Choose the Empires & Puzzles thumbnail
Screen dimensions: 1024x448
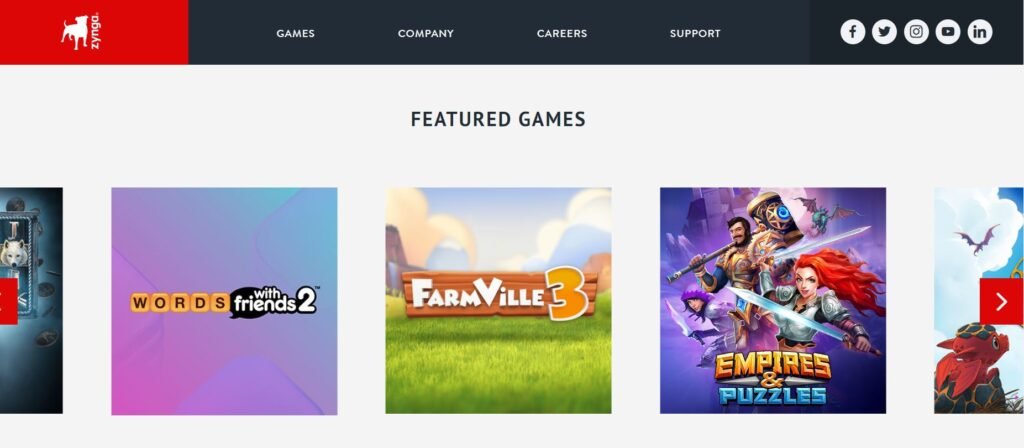coord(773,301)
